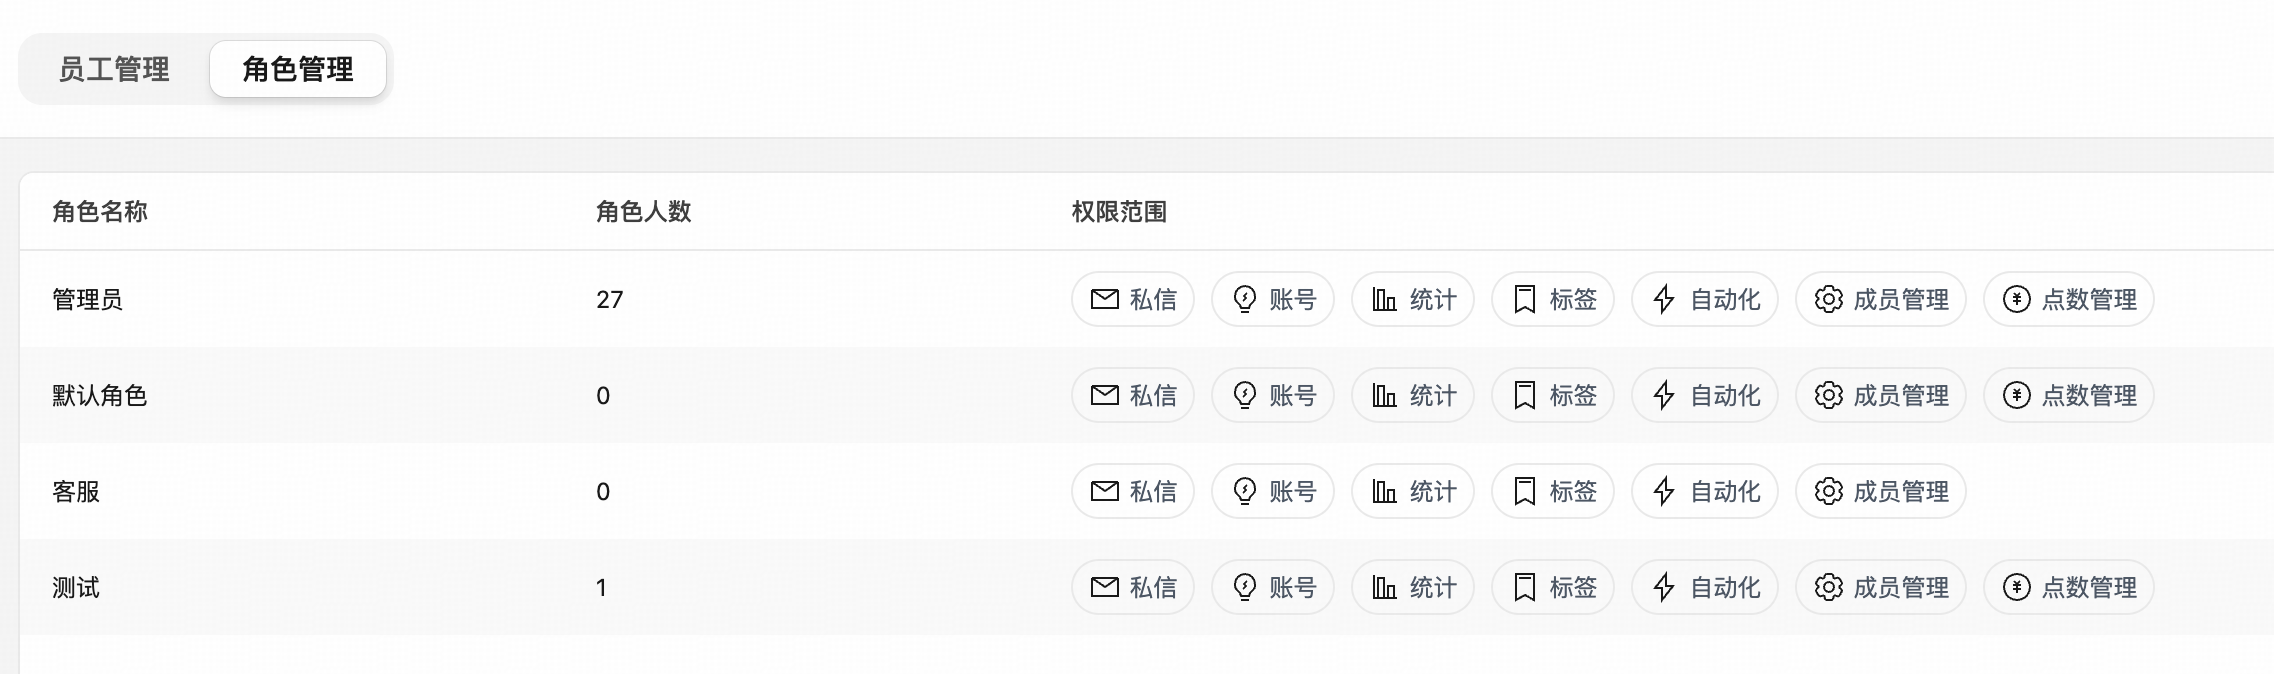
Task: Click envelope icon in 管理员 row
Action: (1104, 299)
